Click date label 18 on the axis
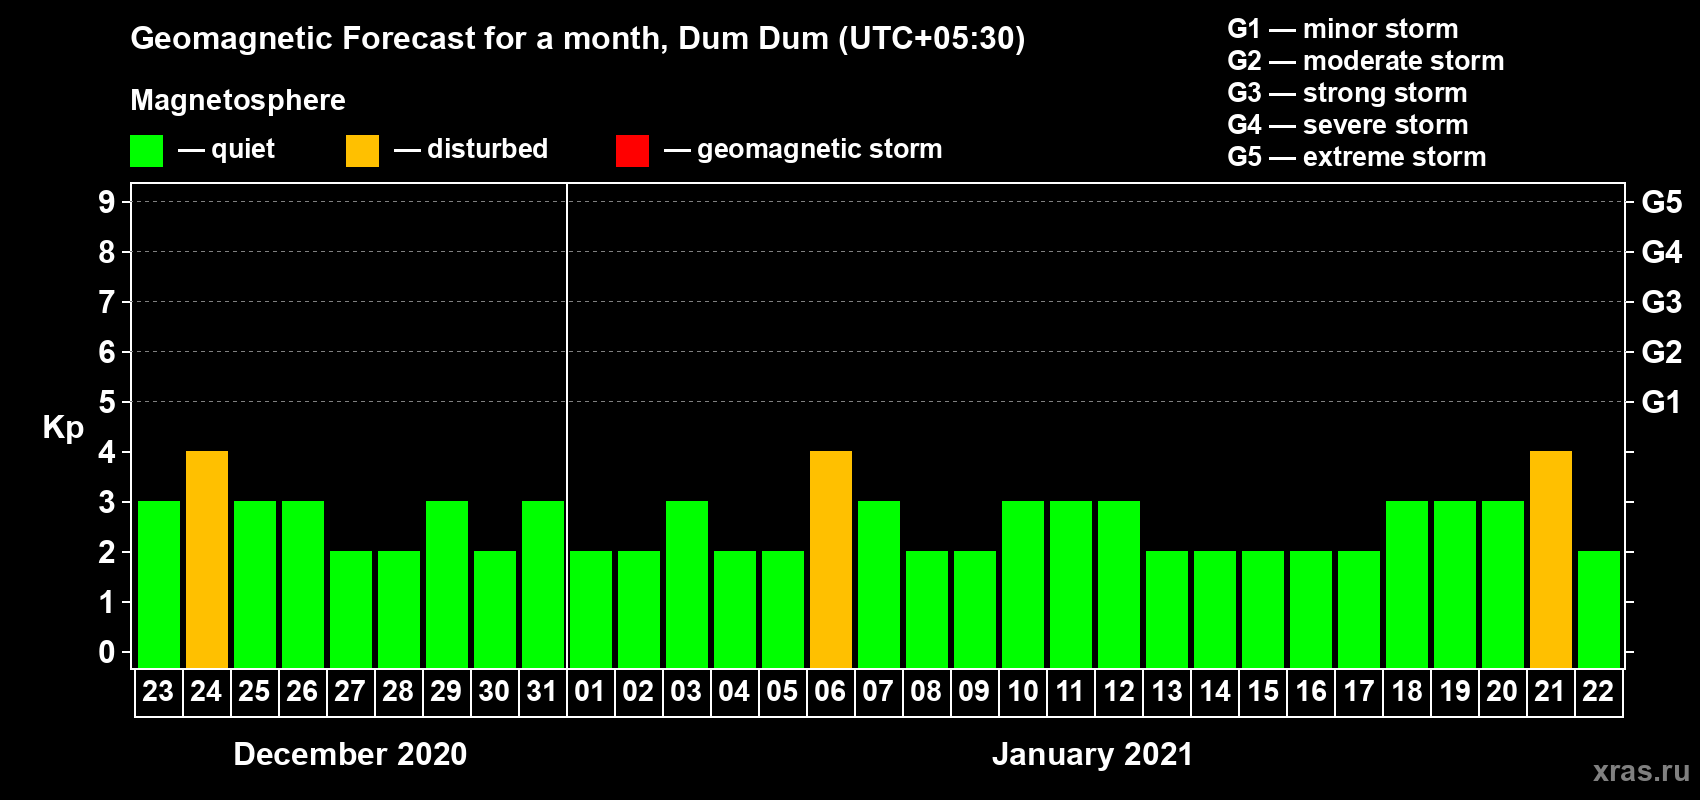 [1406, 691]
